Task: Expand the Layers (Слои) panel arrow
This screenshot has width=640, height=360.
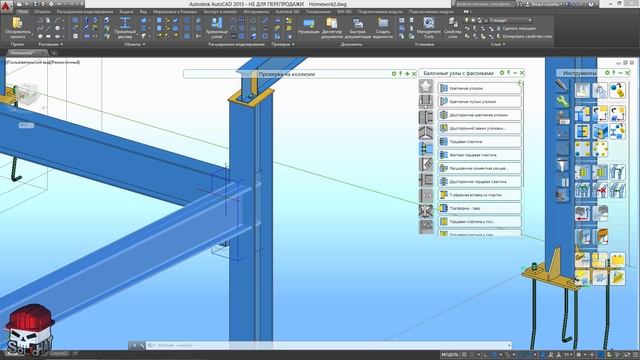Action: 504,44
